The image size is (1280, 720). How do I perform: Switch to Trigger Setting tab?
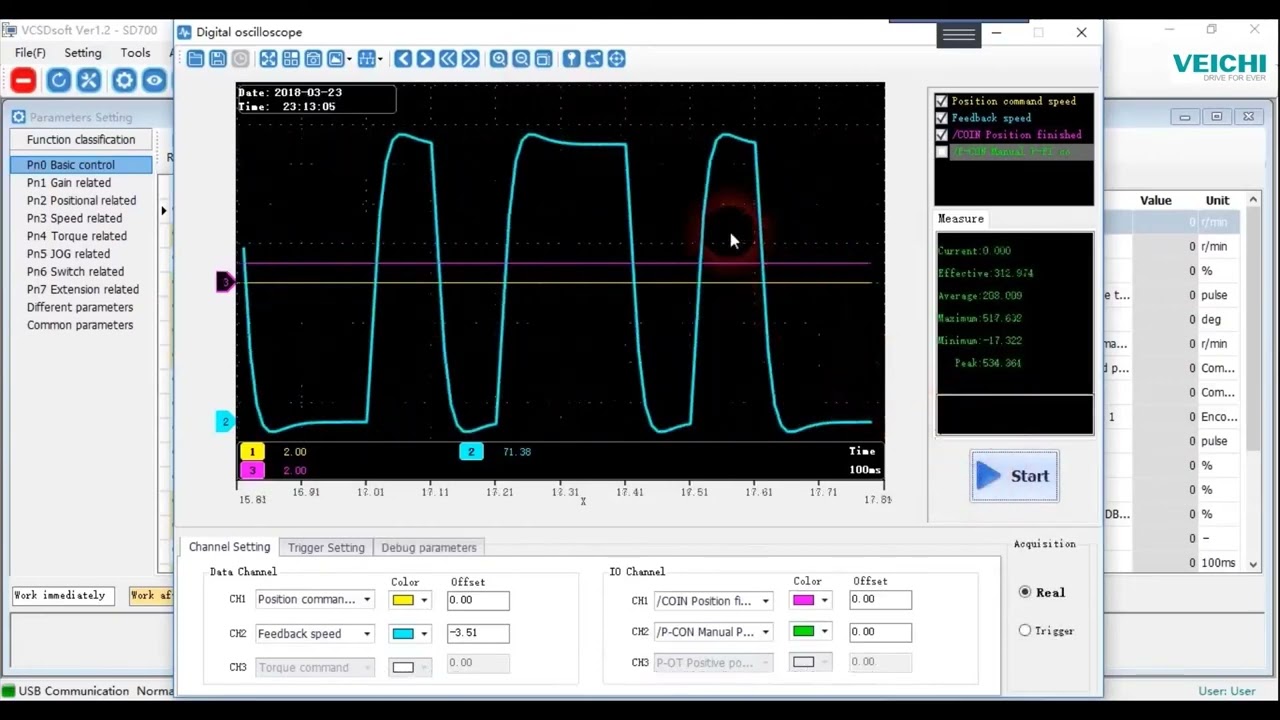point(326,547)
